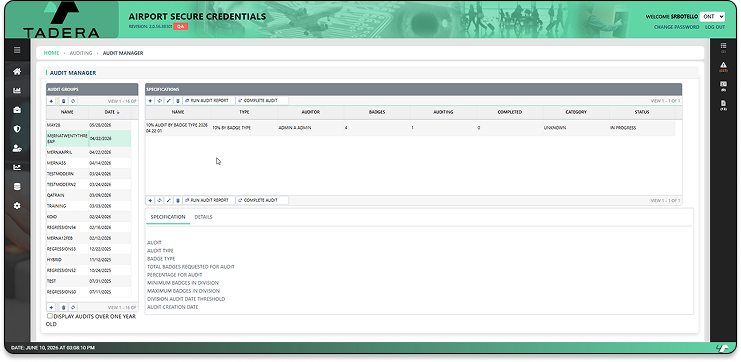Open the user badge icon in sidebar
This screenshot has height=362, width=741.
17,148
